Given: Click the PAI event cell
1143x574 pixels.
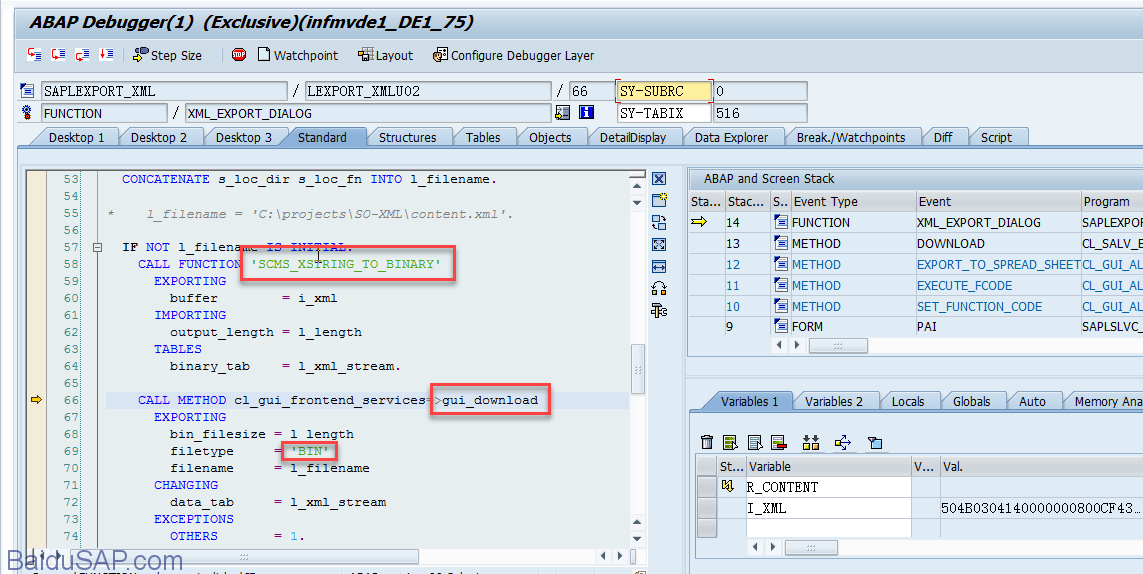Looking at the screenshot, I should pyautogui.click(x=998, y=327).
